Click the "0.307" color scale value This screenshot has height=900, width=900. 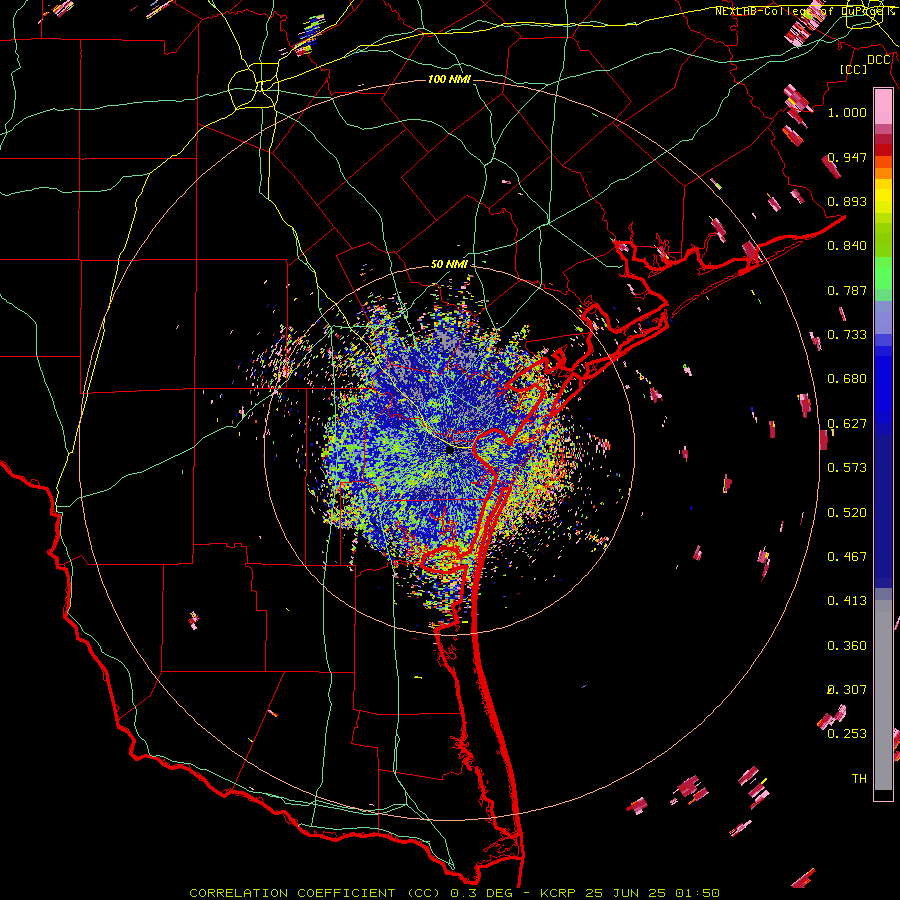pos(847,690)
